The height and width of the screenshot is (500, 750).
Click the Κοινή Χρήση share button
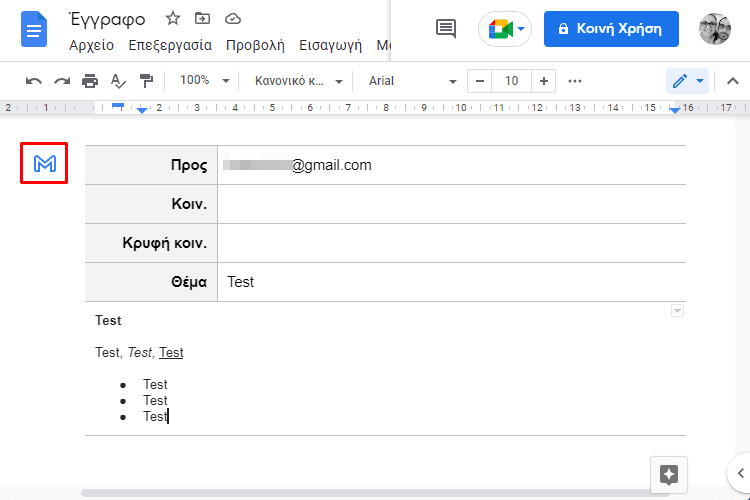click(611, 29)
